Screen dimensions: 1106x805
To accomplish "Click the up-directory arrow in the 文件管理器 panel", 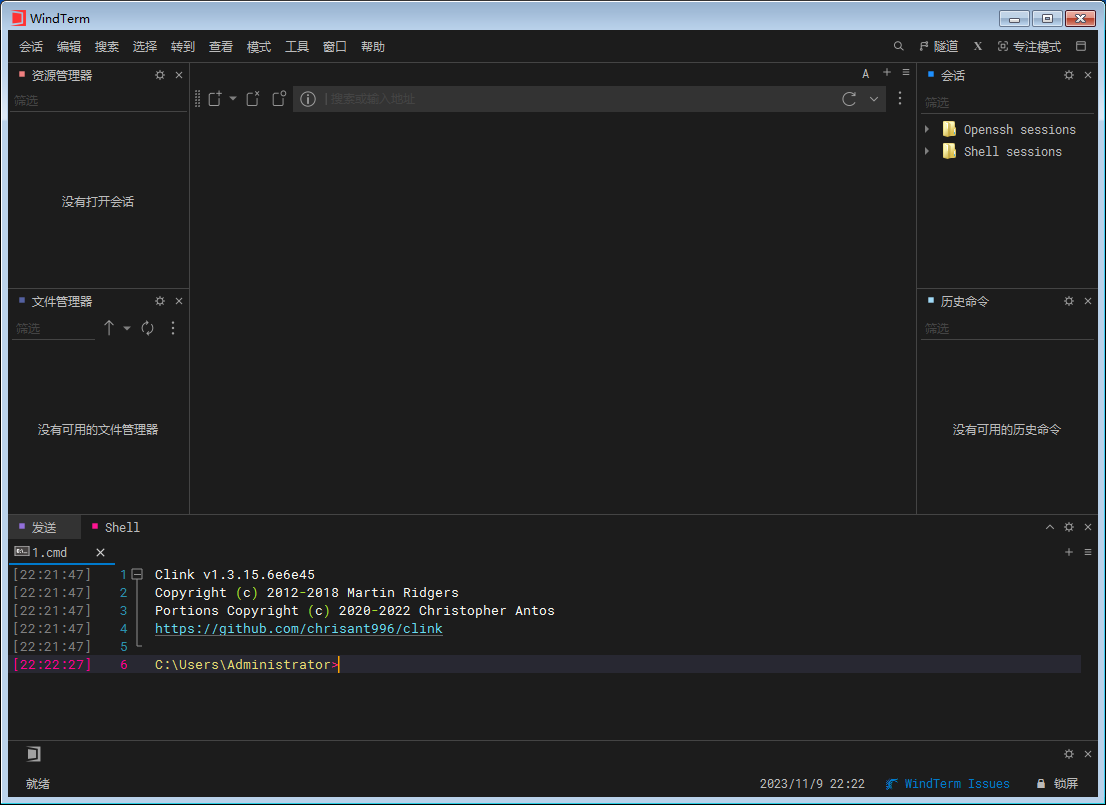I will tap(109, 328).
